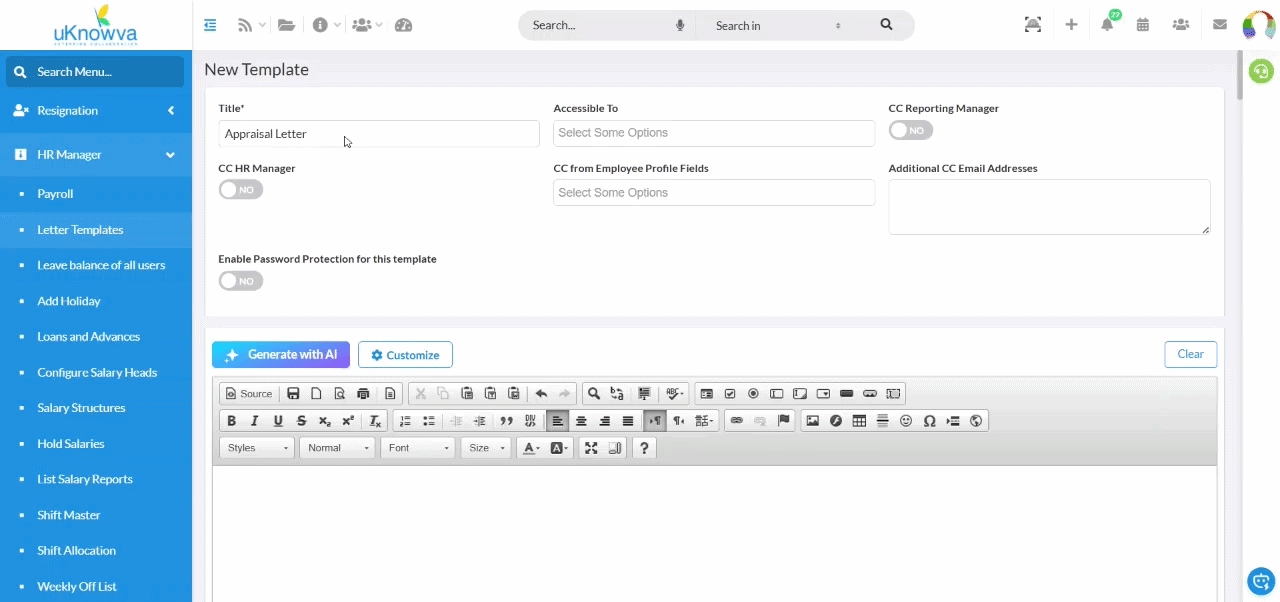The height and width of the screenshot is (602, 1280).
Task: Expand the users group dropdown in top bar
Action: pos(367,25)
